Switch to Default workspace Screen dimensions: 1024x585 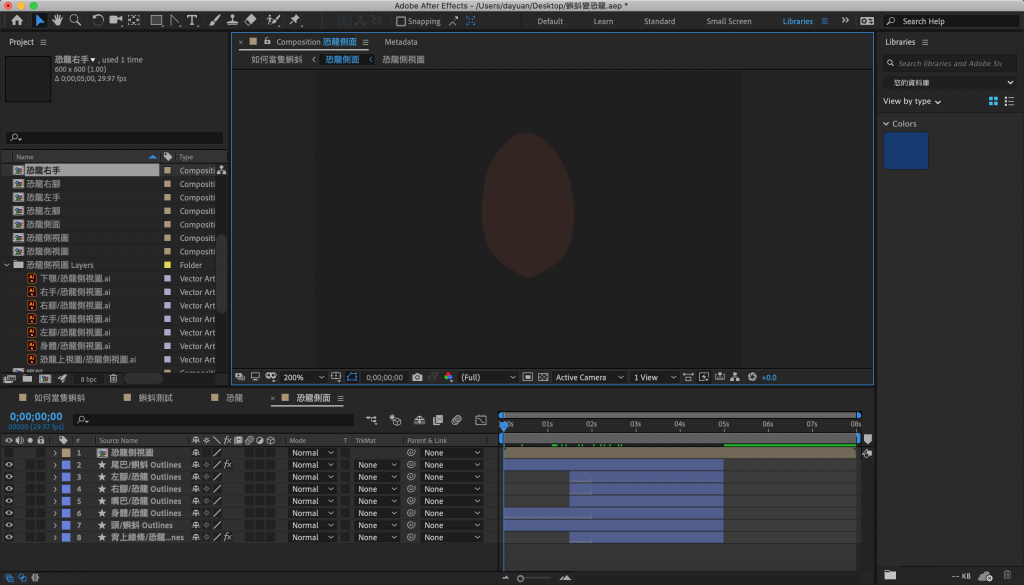[550, 21]
